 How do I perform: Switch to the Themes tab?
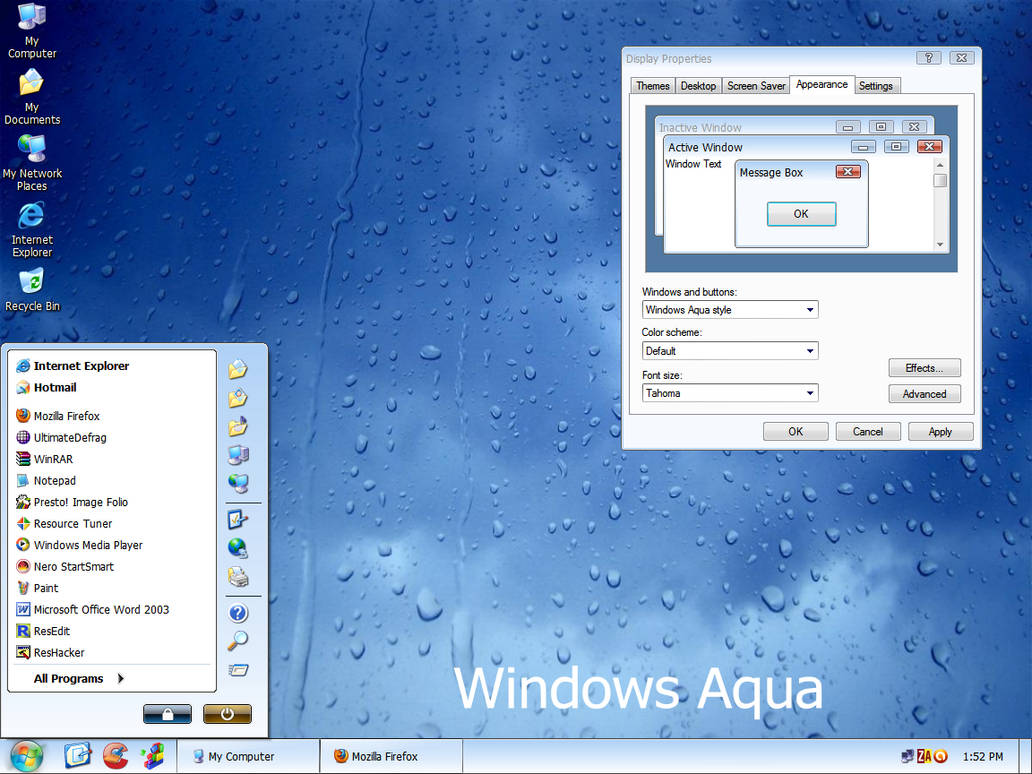pyautogui.click(x=652, y=86)
